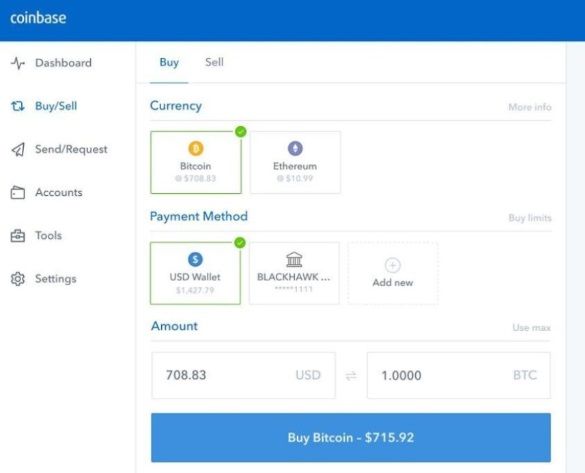Click the Buy Bitcoin - $715.92 button
The width and height of the screenshot is (585, 473).
coord(351,437)
